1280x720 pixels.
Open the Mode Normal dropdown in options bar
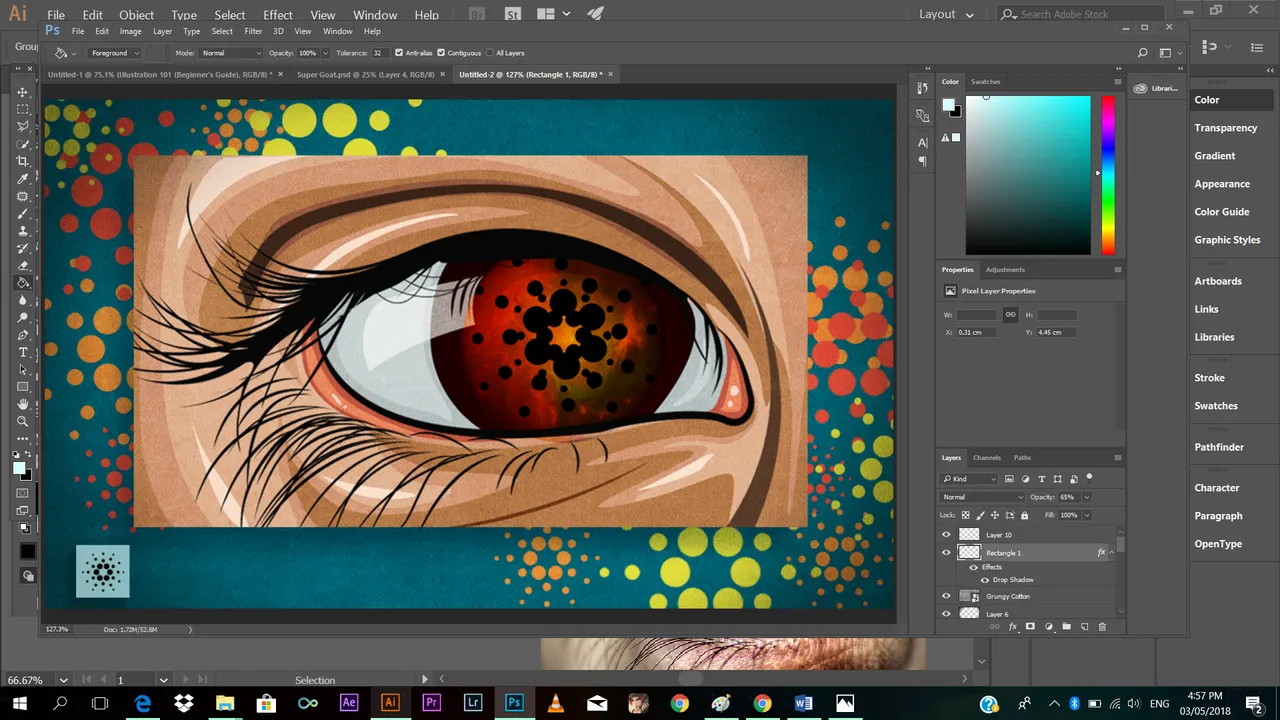pyautogui.click(x=231, y=53)
